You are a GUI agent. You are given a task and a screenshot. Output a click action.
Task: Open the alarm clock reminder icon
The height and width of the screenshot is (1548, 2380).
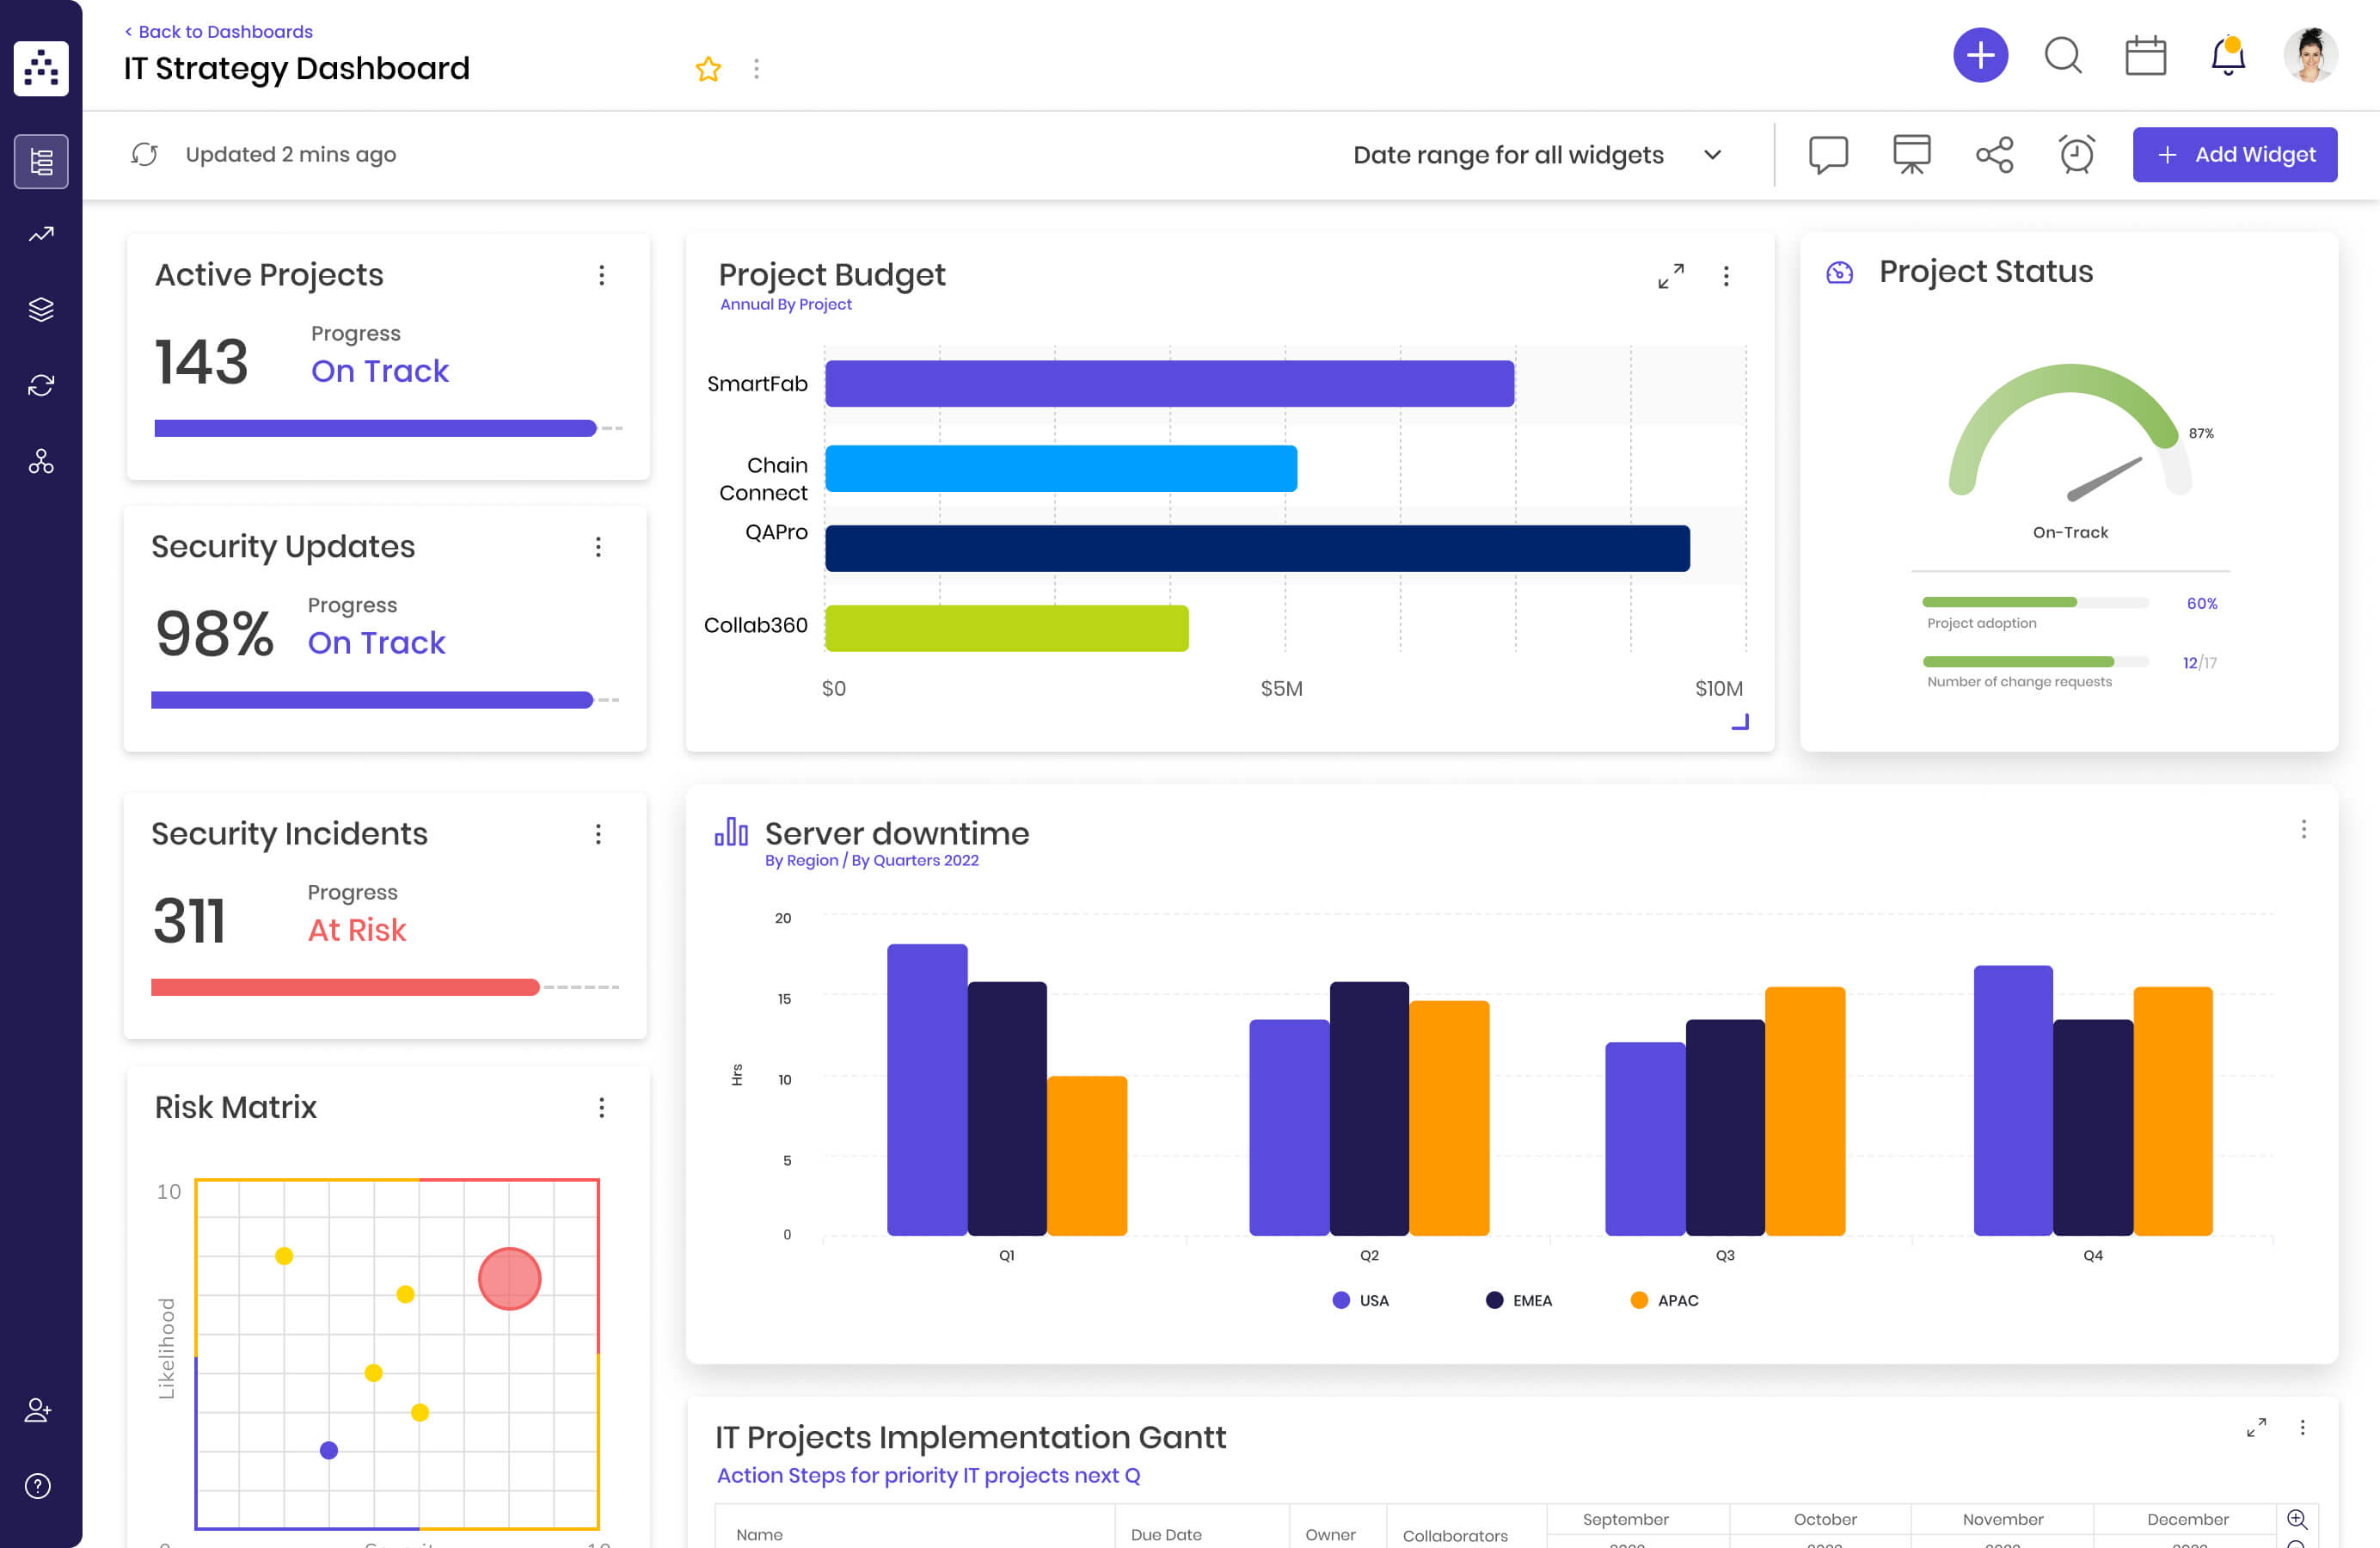coord(2076,155)
